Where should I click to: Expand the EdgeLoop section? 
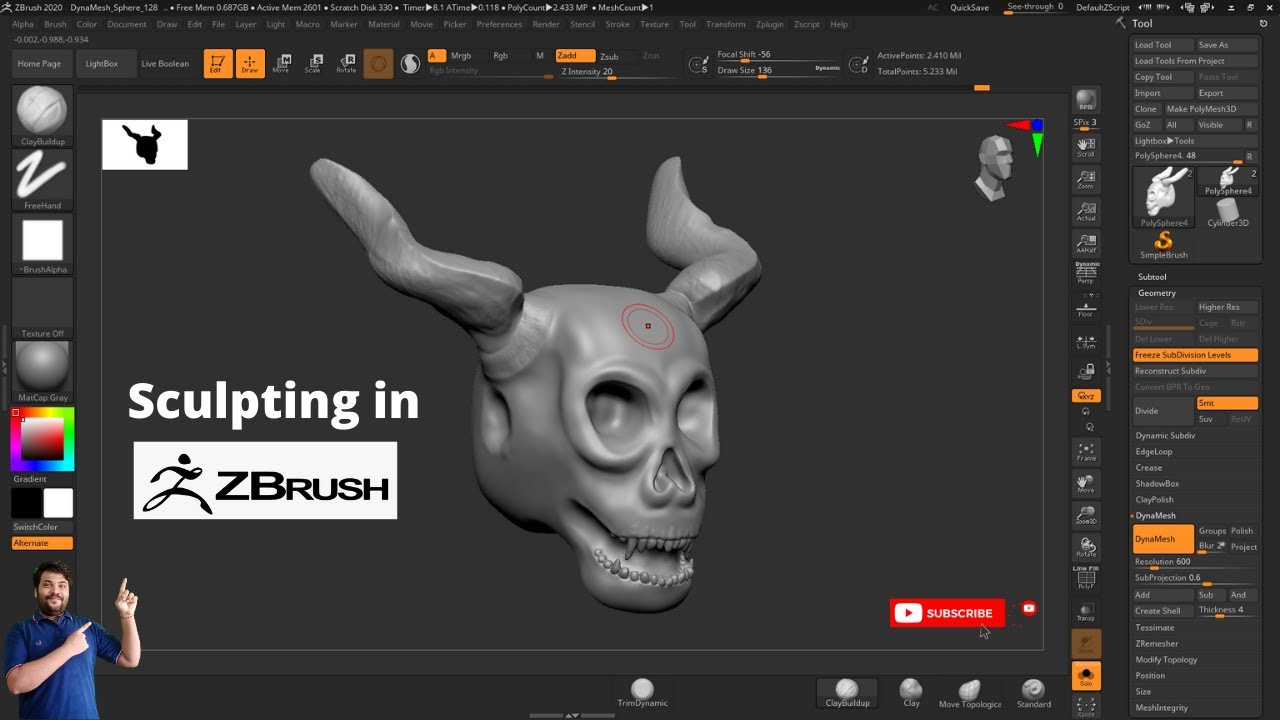coord(1154,452)
